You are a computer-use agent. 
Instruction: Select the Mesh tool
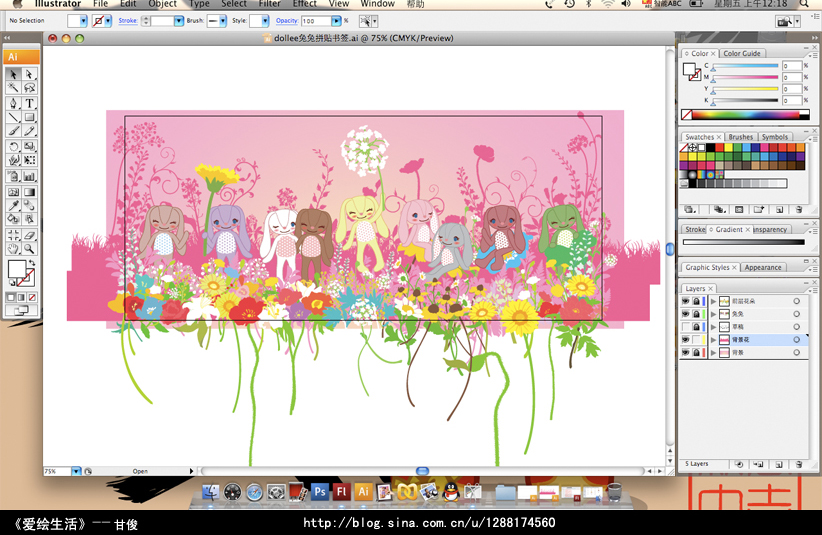14,192
